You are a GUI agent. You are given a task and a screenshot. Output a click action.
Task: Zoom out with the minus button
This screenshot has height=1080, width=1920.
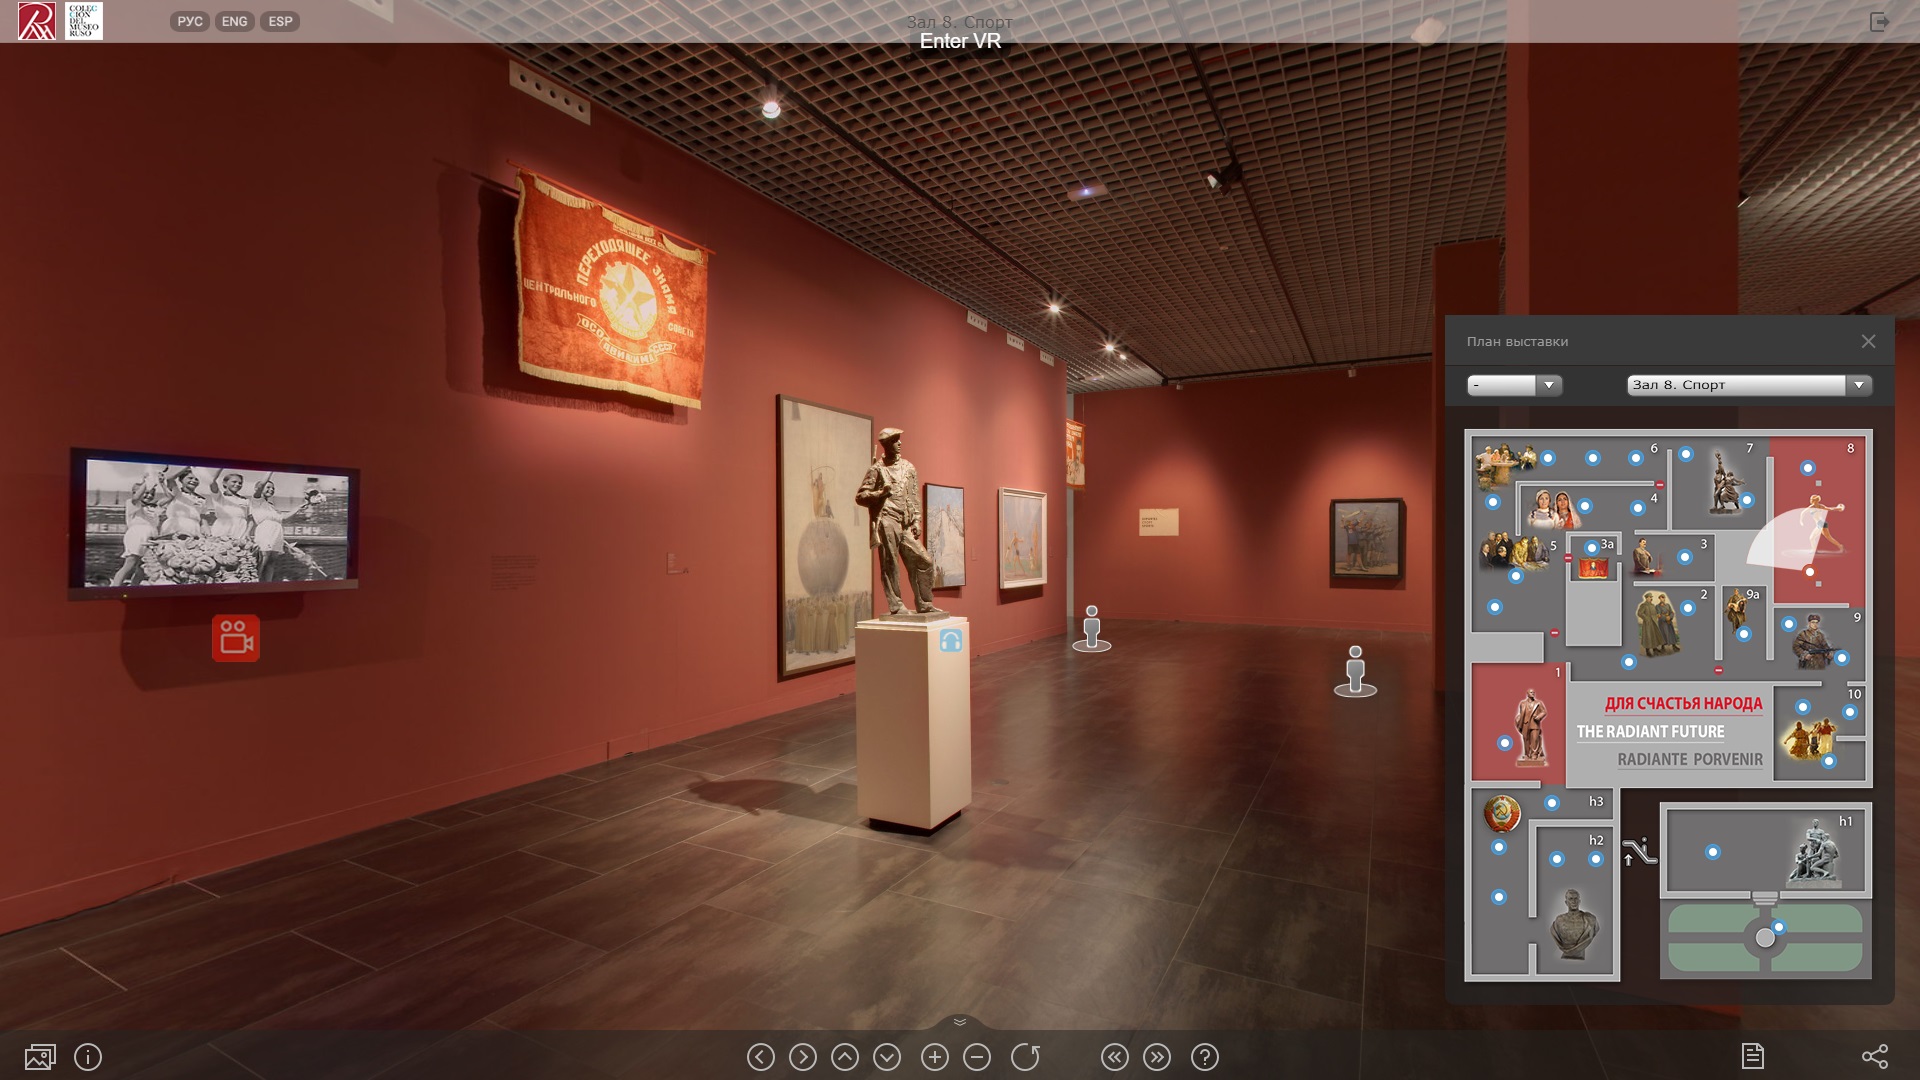pos(977,1057)
